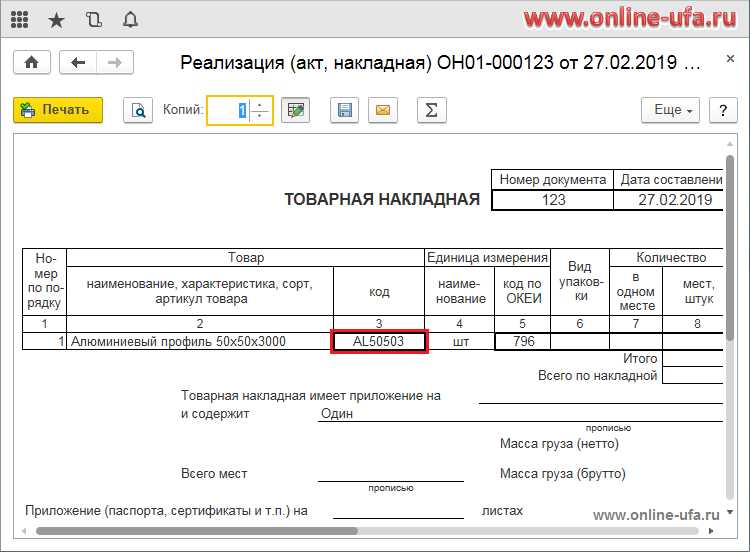The width and height of the screenshot is (750, 552).
Task: Open print preview magnifier icon
Action: [138, 110]
